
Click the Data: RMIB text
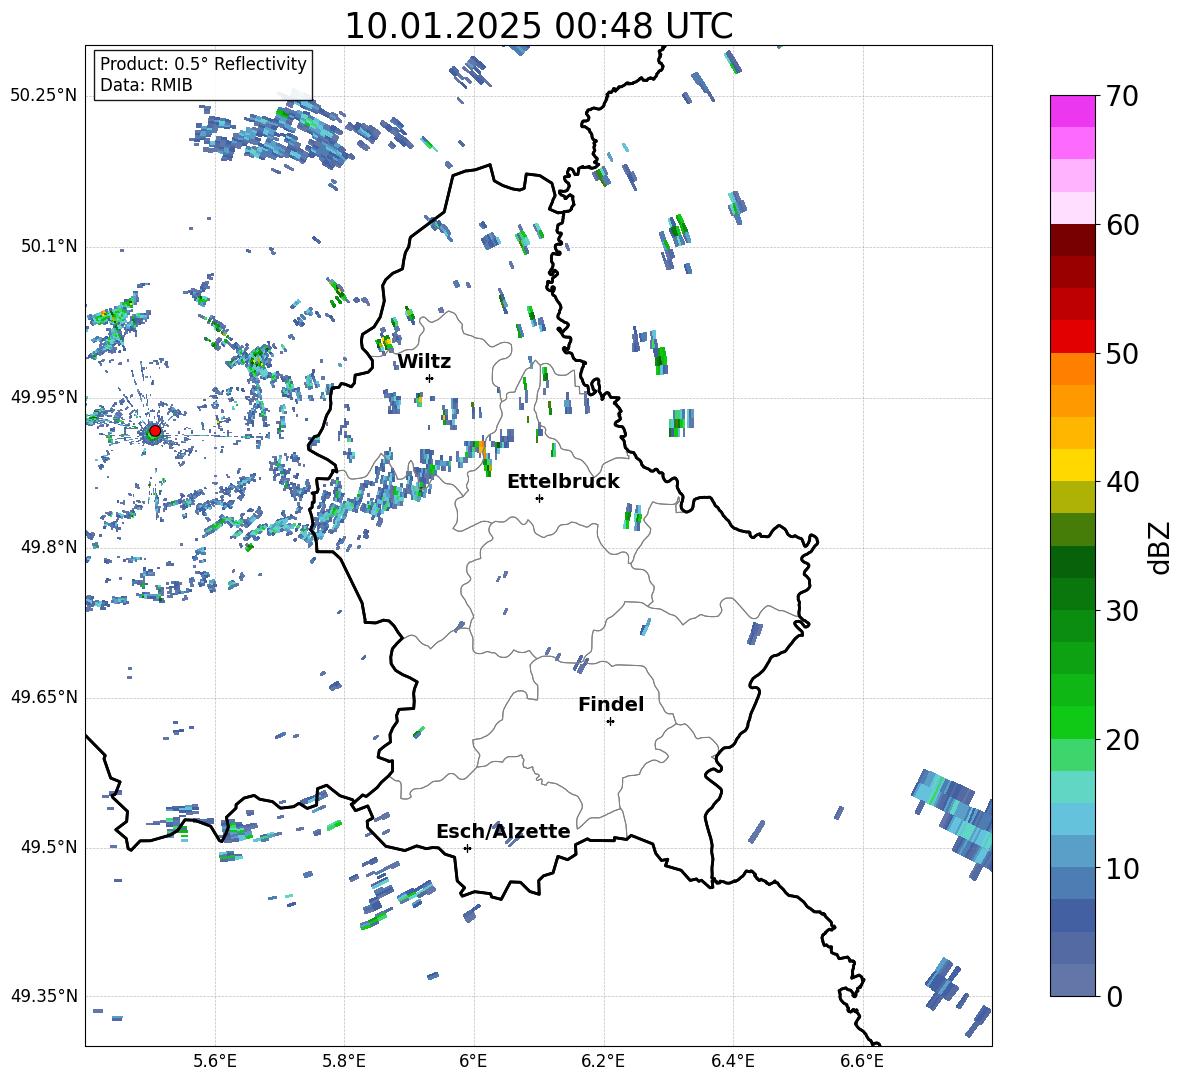pyautogui.click(x=146, y=85)
